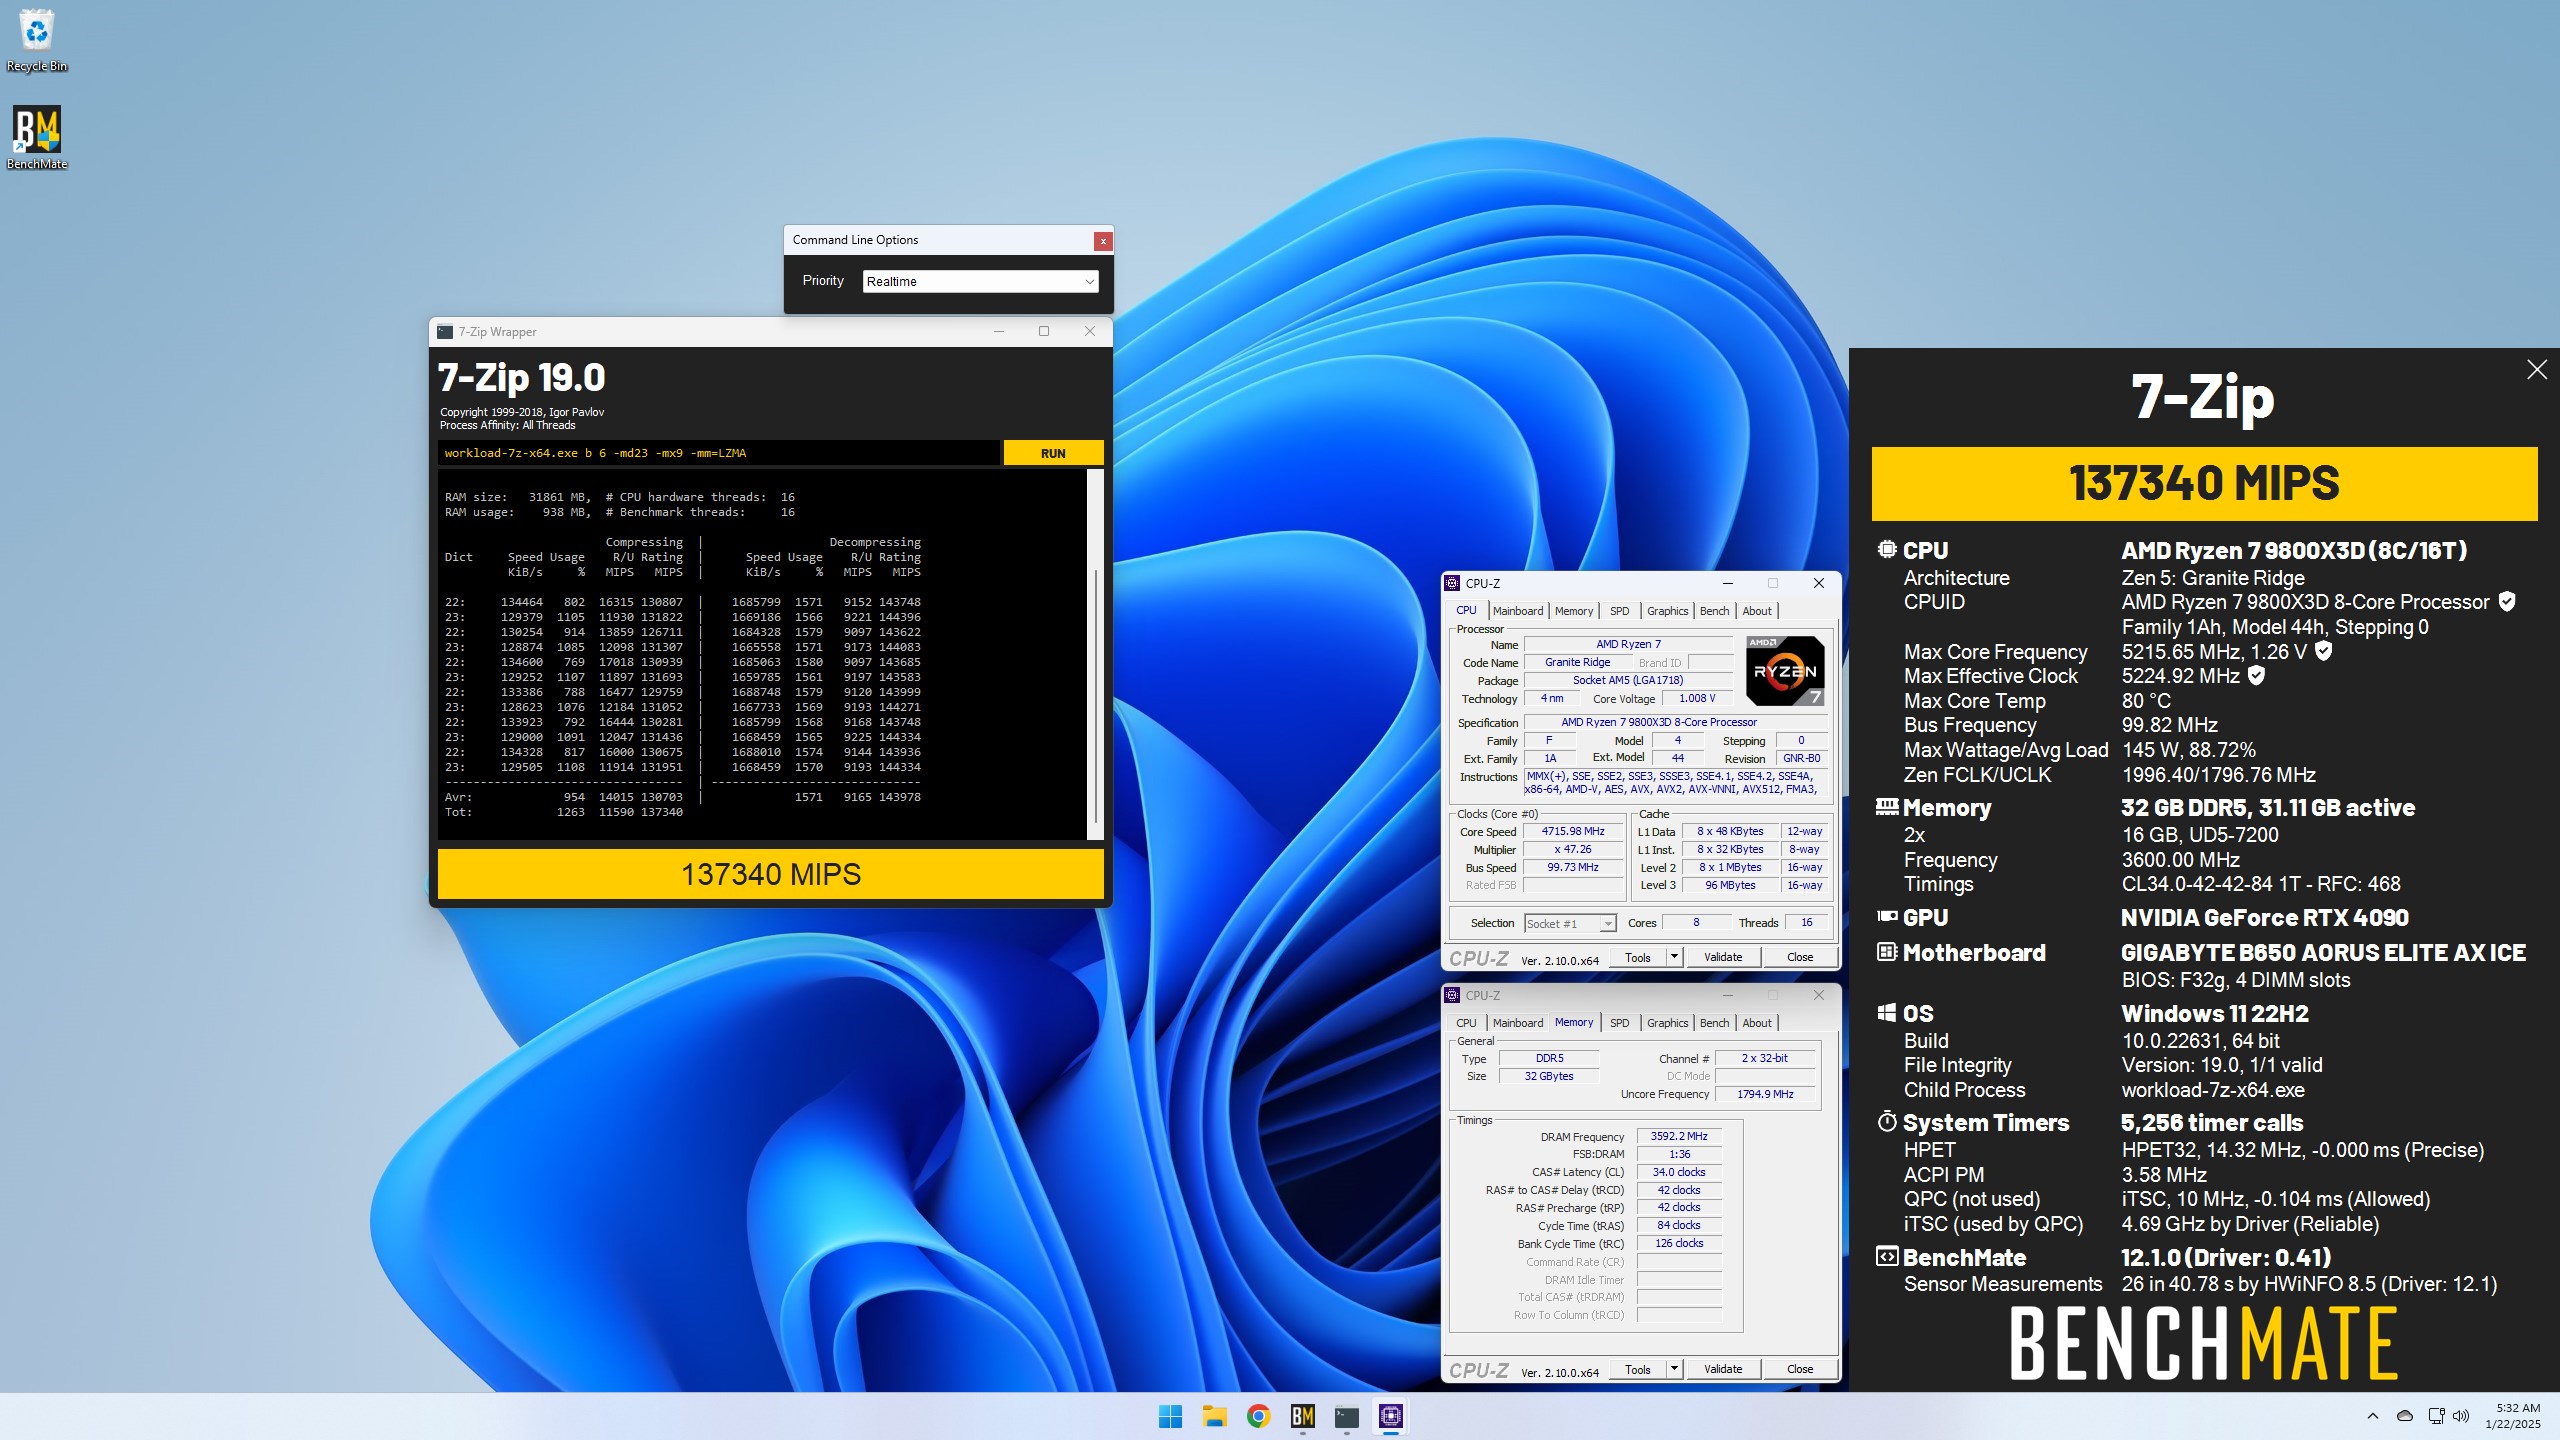This screenshot has width=2560, height=1440.
Task: Show hidden system tray icons
Action: pyautogui.click(x=2373, y=1416)
